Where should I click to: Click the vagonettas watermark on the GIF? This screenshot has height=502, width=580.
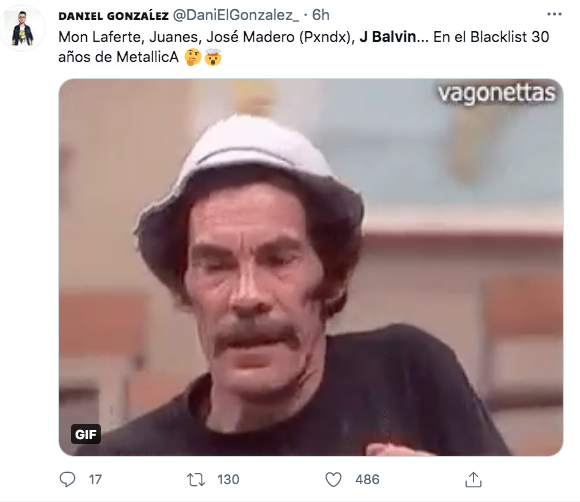496,94
